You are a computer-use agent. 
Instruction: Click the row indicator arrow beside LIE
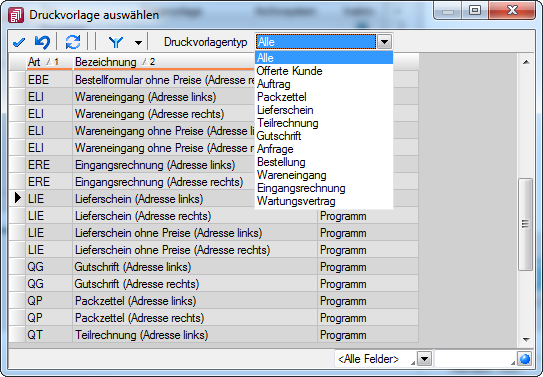pos(17,198)
